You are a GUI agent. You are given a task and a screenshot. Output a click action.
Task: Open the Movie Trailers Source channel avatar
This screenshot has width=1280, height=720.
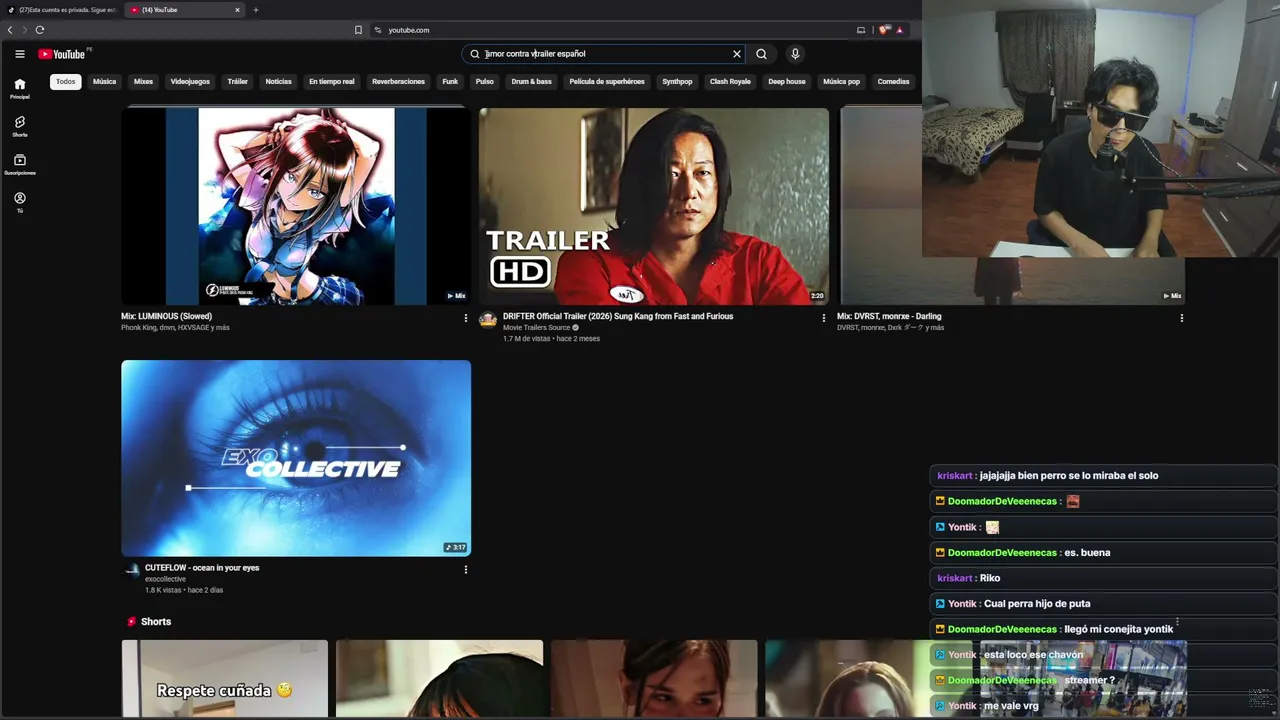pyautogui.click(x=488, y=320)
